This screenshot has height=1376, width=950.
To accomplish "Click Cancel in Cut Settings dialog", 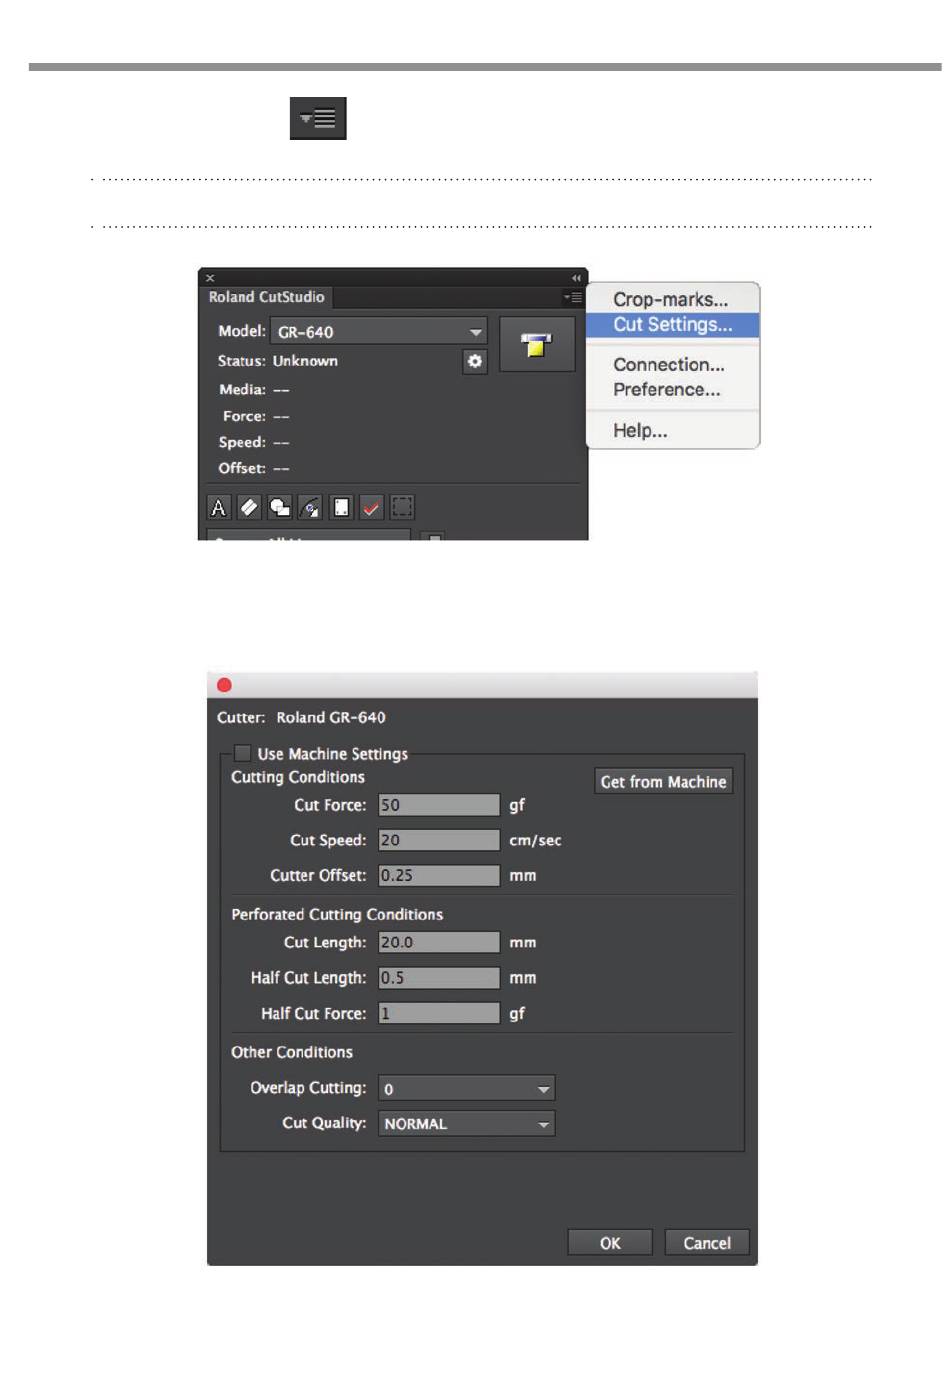I will point(707,1242).
